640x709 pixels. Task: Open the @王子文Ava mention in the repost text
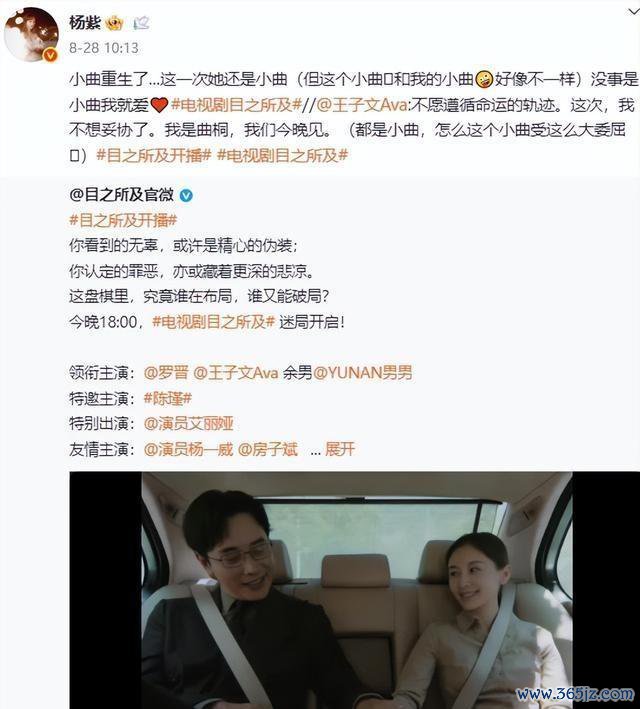(x=361, y=105)
